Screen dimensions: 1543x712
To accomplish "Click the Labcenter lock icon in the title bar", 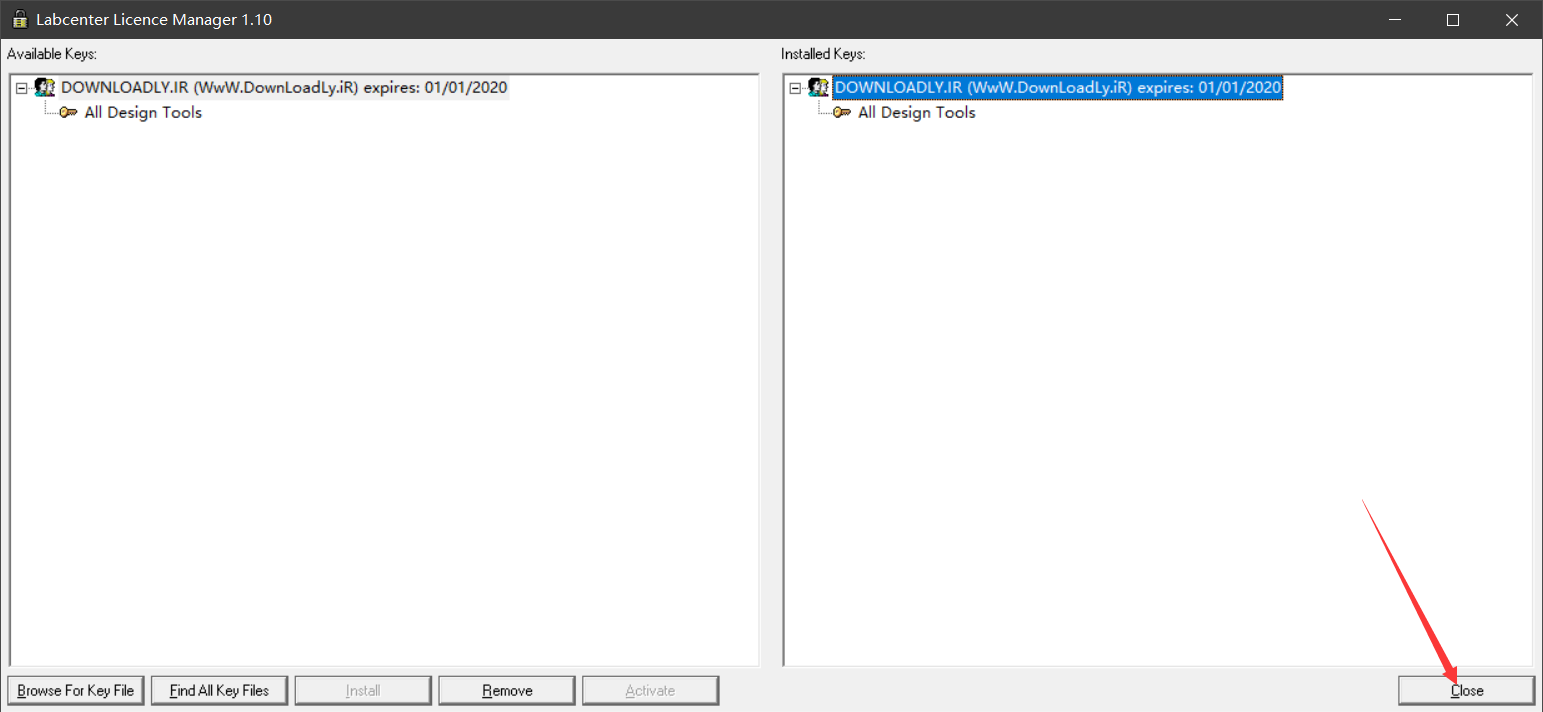I will (x=19, y=19).
